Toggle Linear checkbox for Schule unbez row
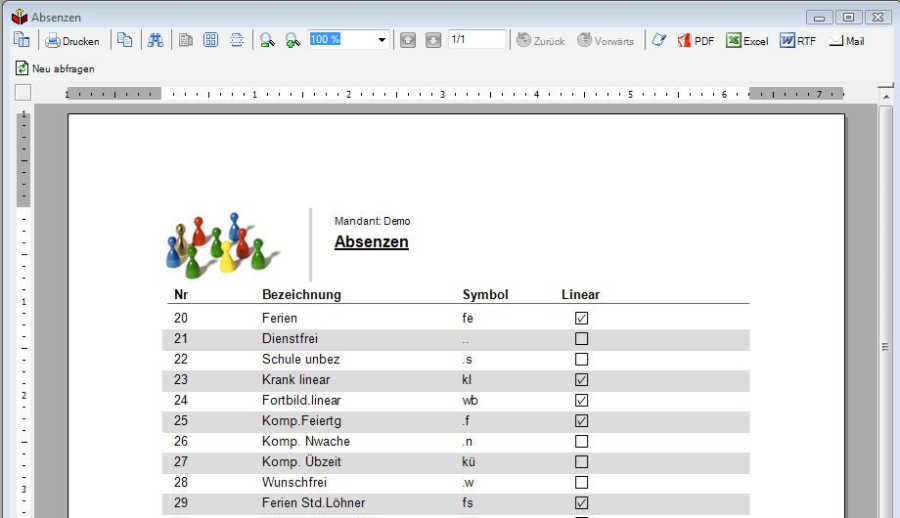Screen dimensions: 900x518 click(x=581, y=359)
